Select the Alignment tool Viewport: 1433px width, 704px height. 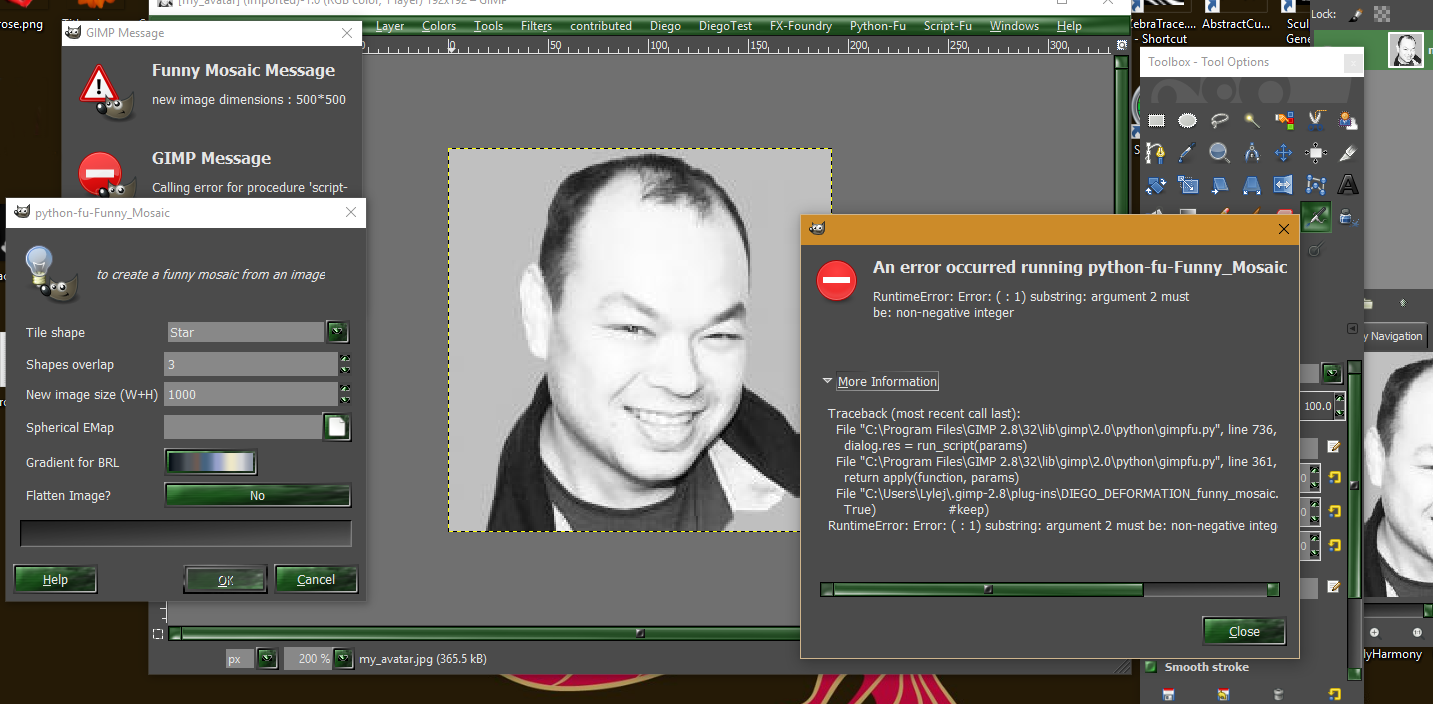pyautogui.click(x=1316, y=153)
